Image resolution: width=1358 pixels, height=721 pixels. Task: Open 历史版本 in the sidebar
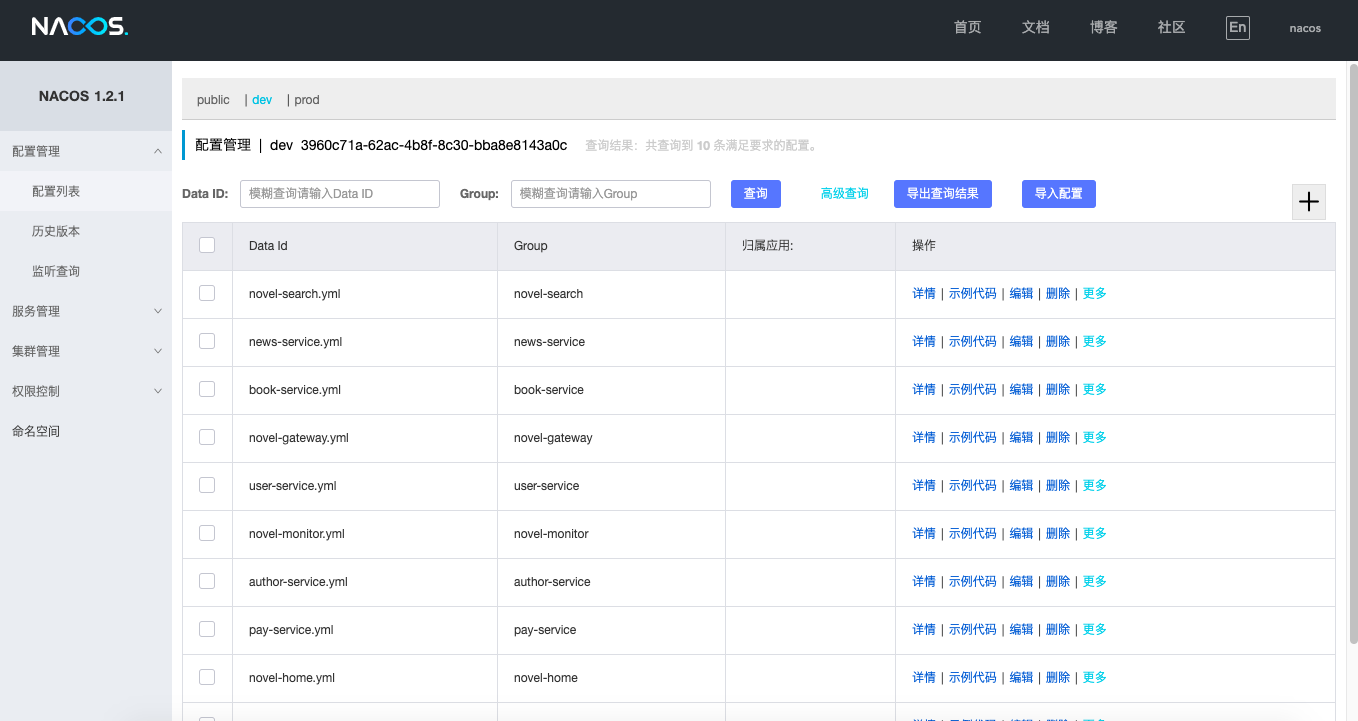coord(56,231)
